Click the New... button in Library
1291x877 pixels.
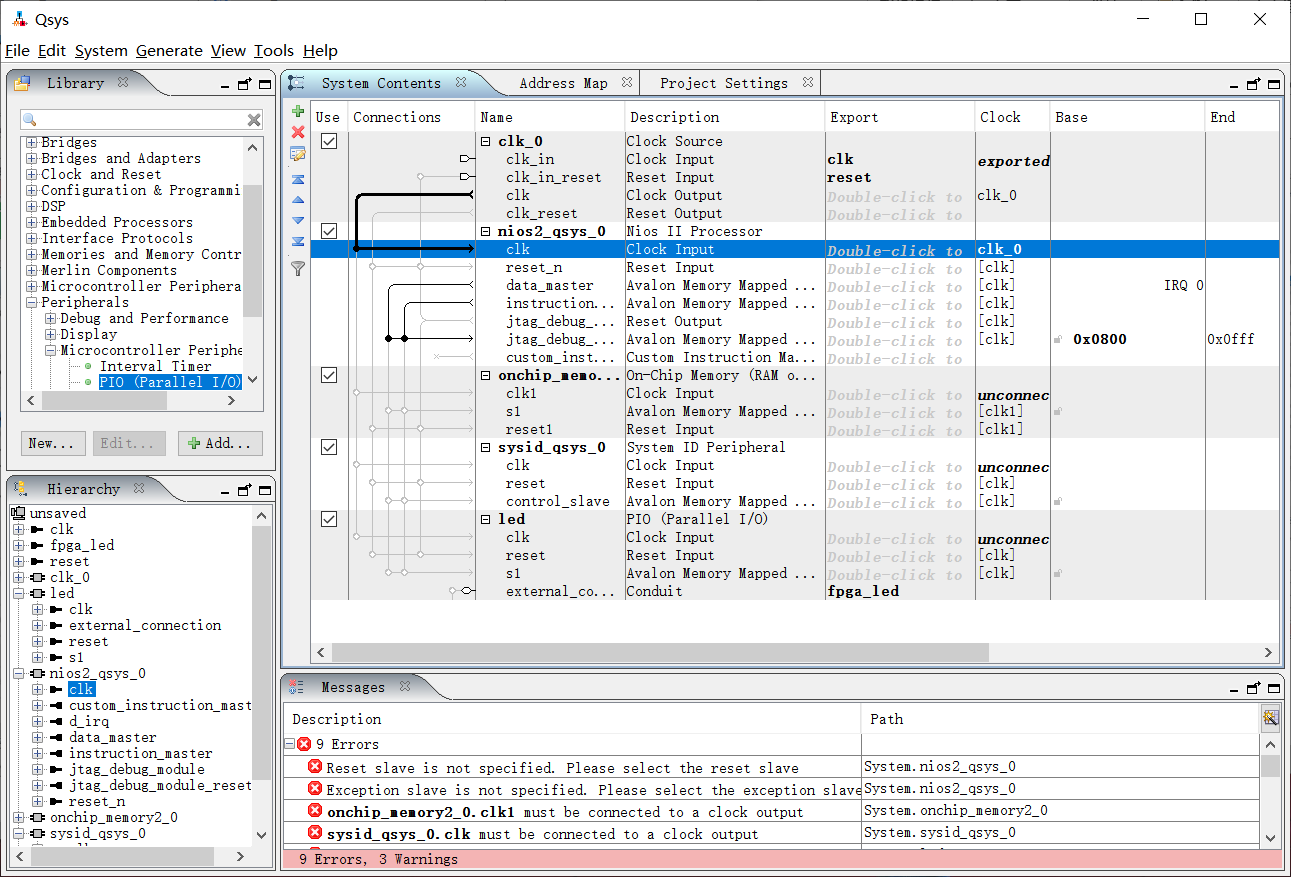tap(51, 444)
